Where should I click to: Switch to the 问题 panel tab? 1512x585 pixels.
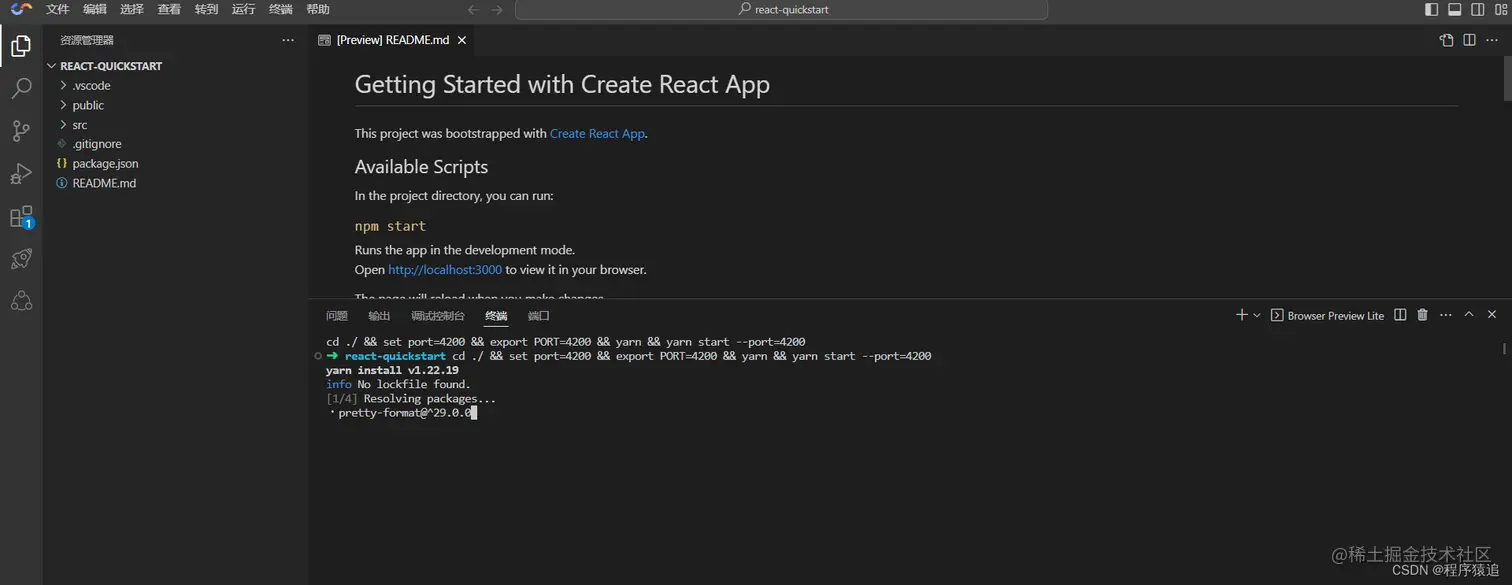337,316
